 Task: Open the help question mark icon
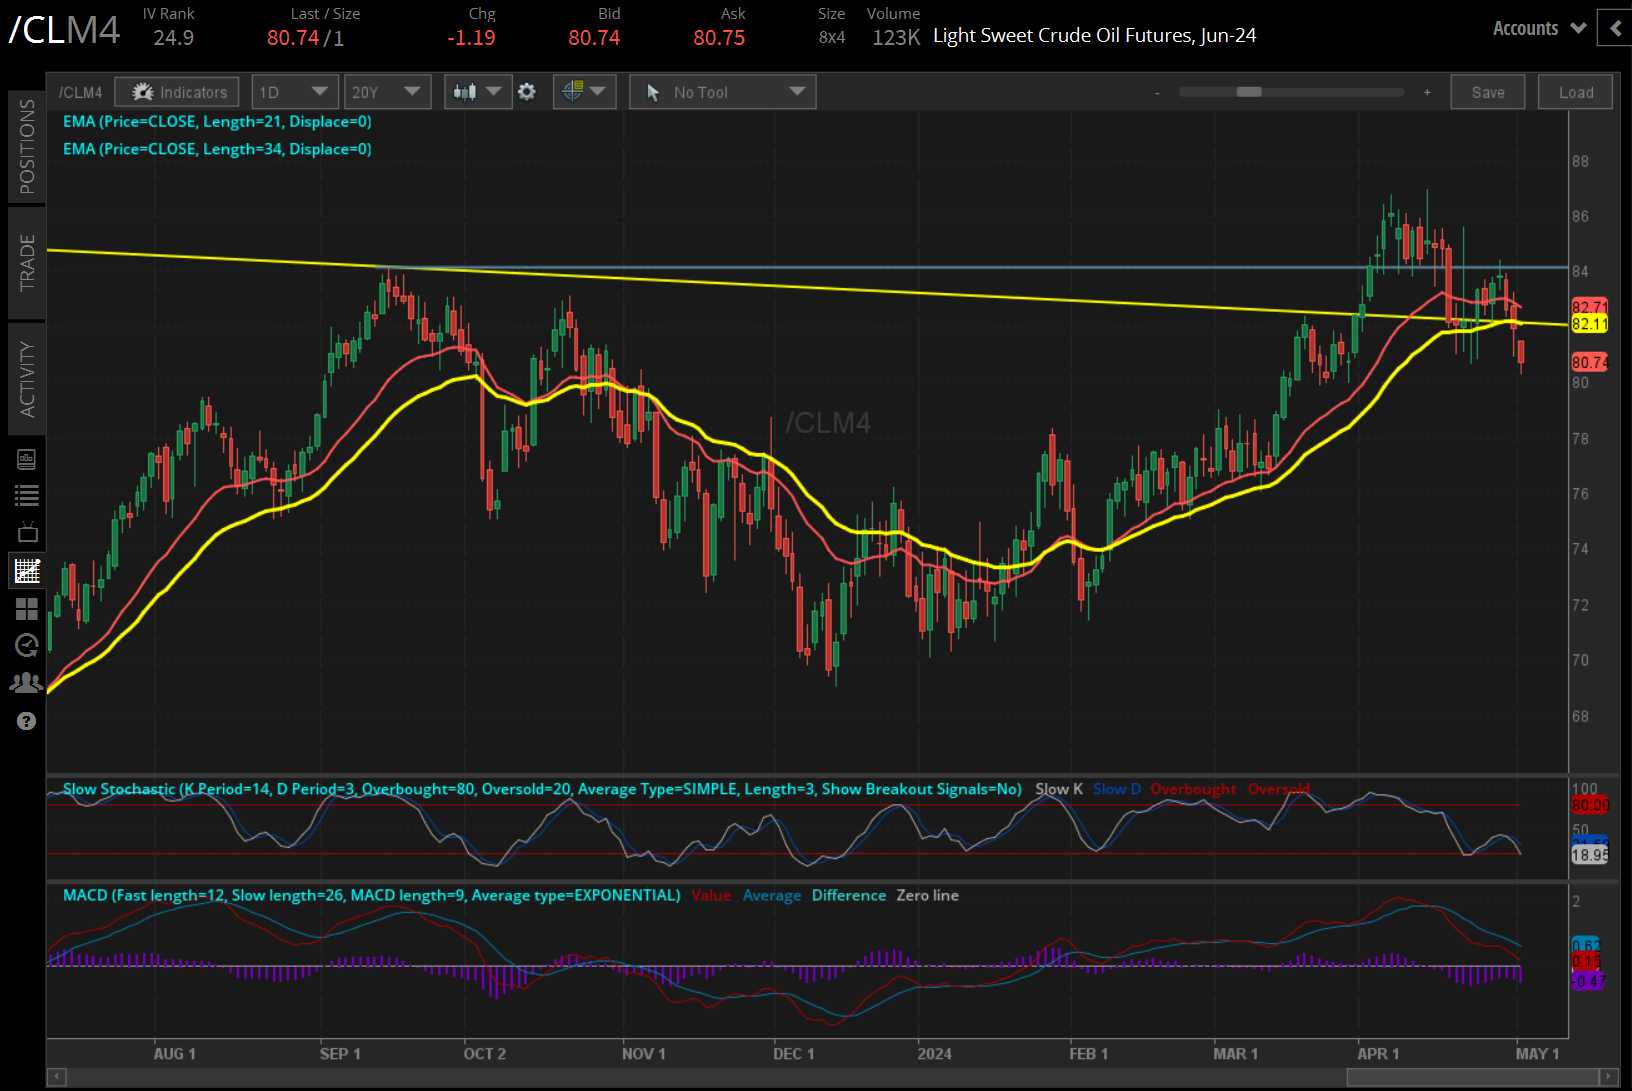coord(27,721)
